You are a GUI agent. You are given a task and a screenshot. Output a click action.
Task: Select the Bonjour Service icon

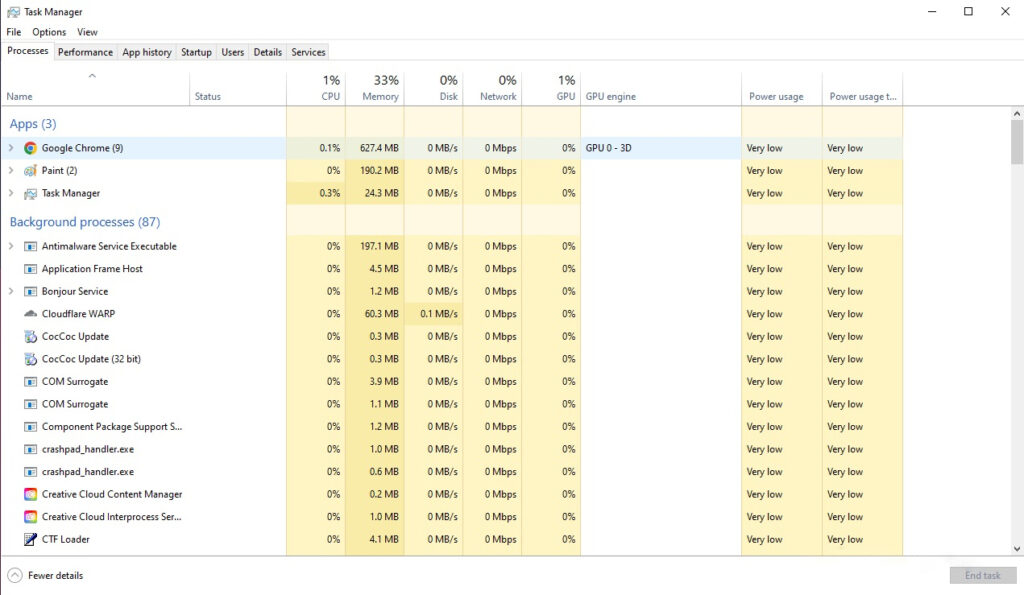pyautogui.click(x=33, y=291)
